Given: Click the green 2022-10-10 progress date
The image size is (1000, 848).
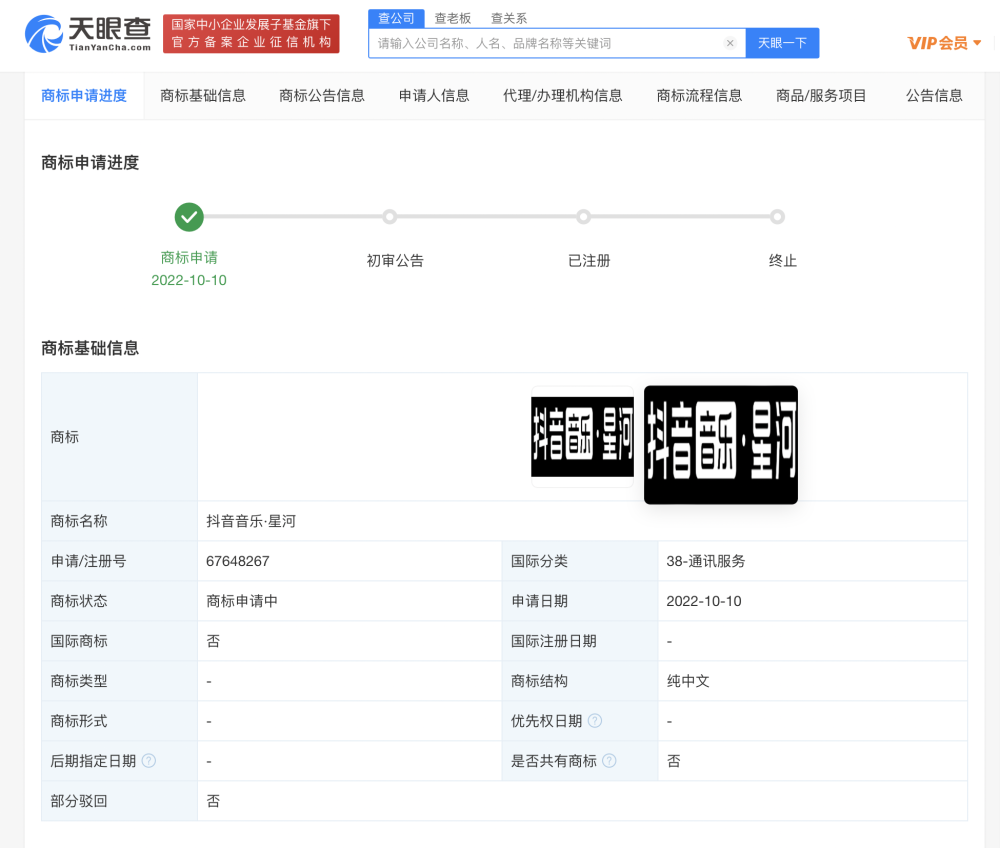Looking at the screenshot, I should (189, 281).
